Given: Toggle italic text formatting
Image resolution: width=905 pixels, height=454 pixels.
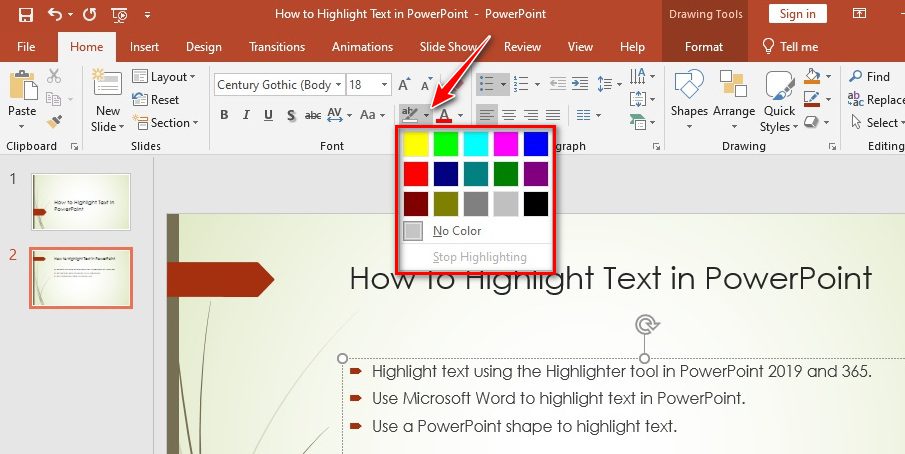Looking at the screenshot, I should click(x=246, y=116).
